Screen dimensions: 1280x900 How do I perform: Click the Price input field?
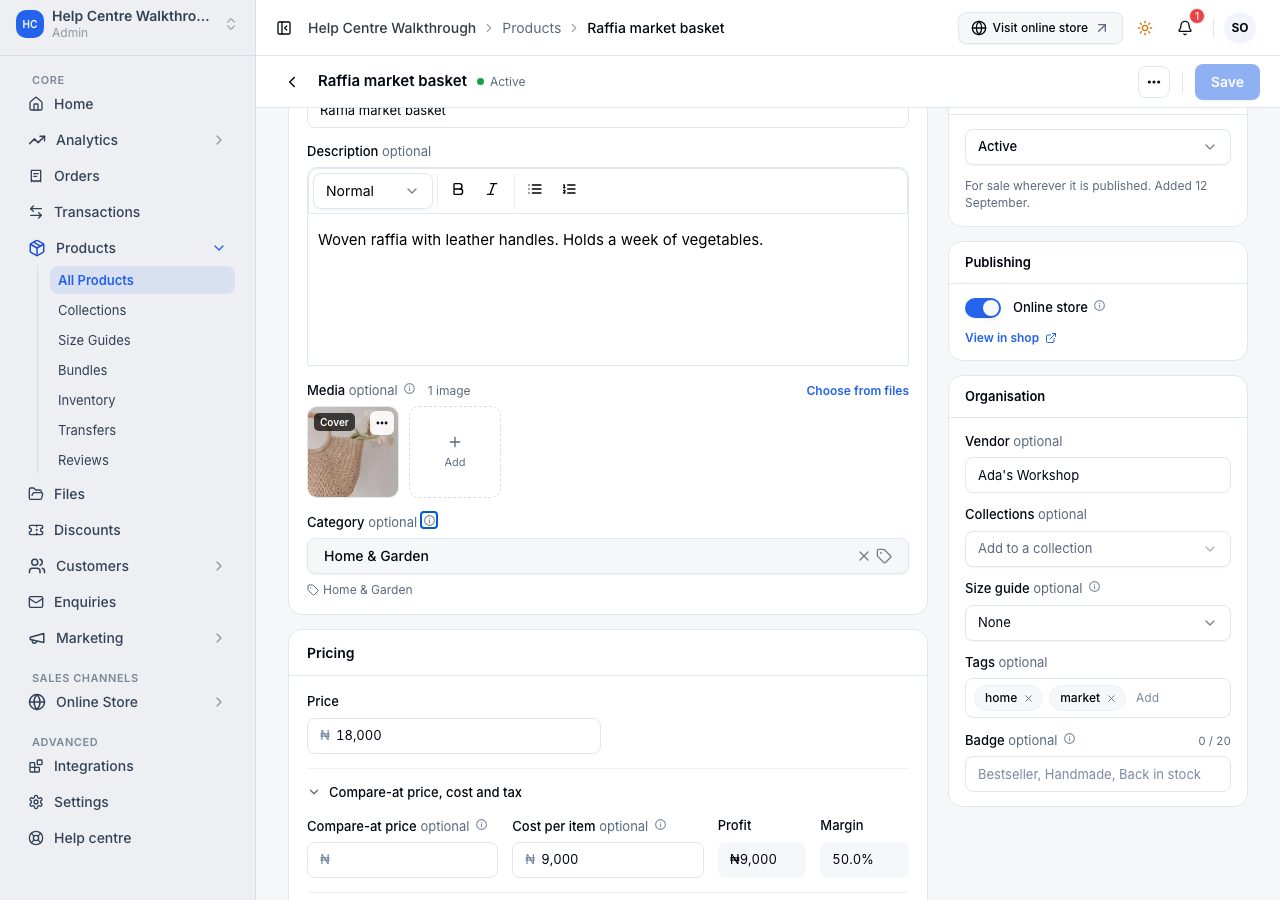[454, 735]
